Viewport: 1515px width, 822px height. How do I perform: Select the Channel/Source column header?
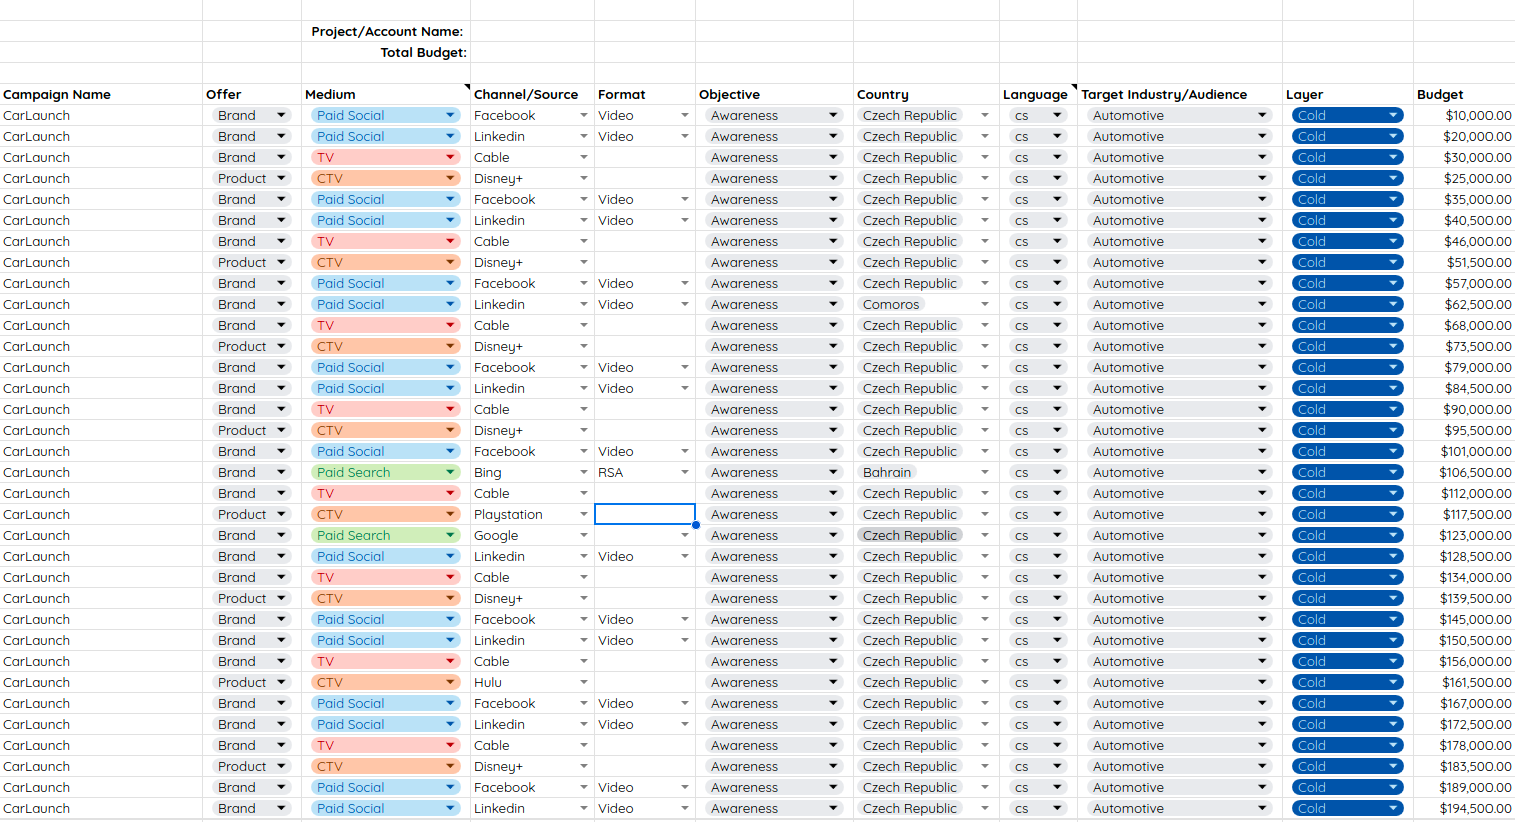tap(532, 94)
